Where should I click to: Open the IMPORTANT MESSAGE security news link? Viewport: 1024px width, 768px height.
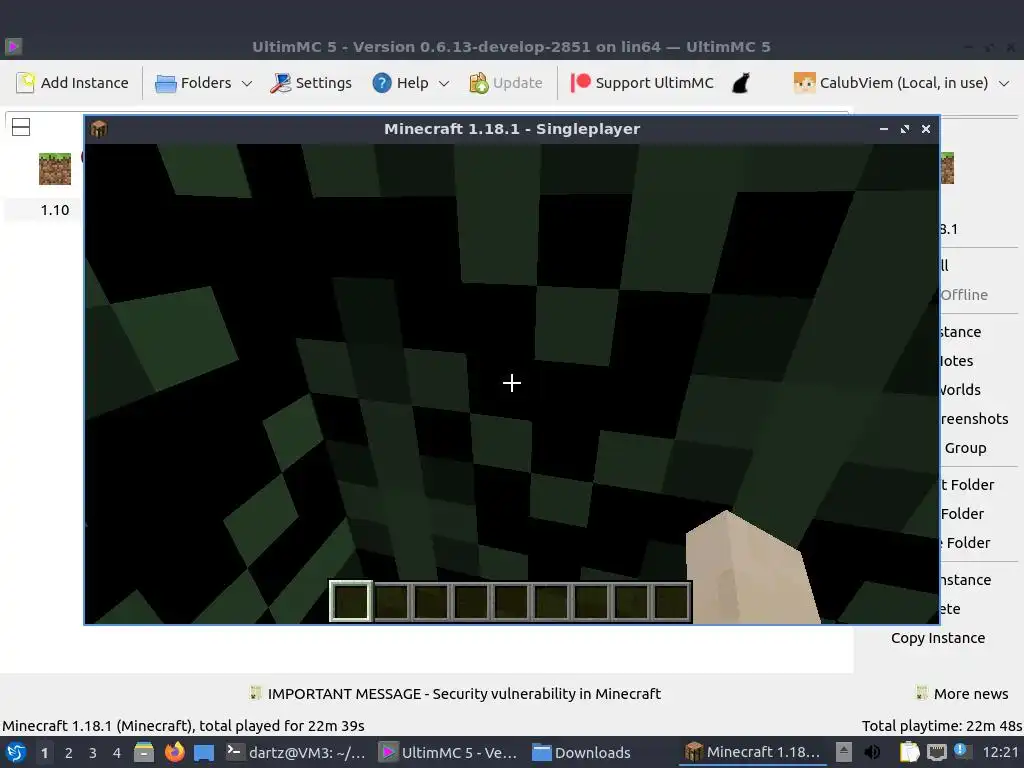tap(464, 694)
